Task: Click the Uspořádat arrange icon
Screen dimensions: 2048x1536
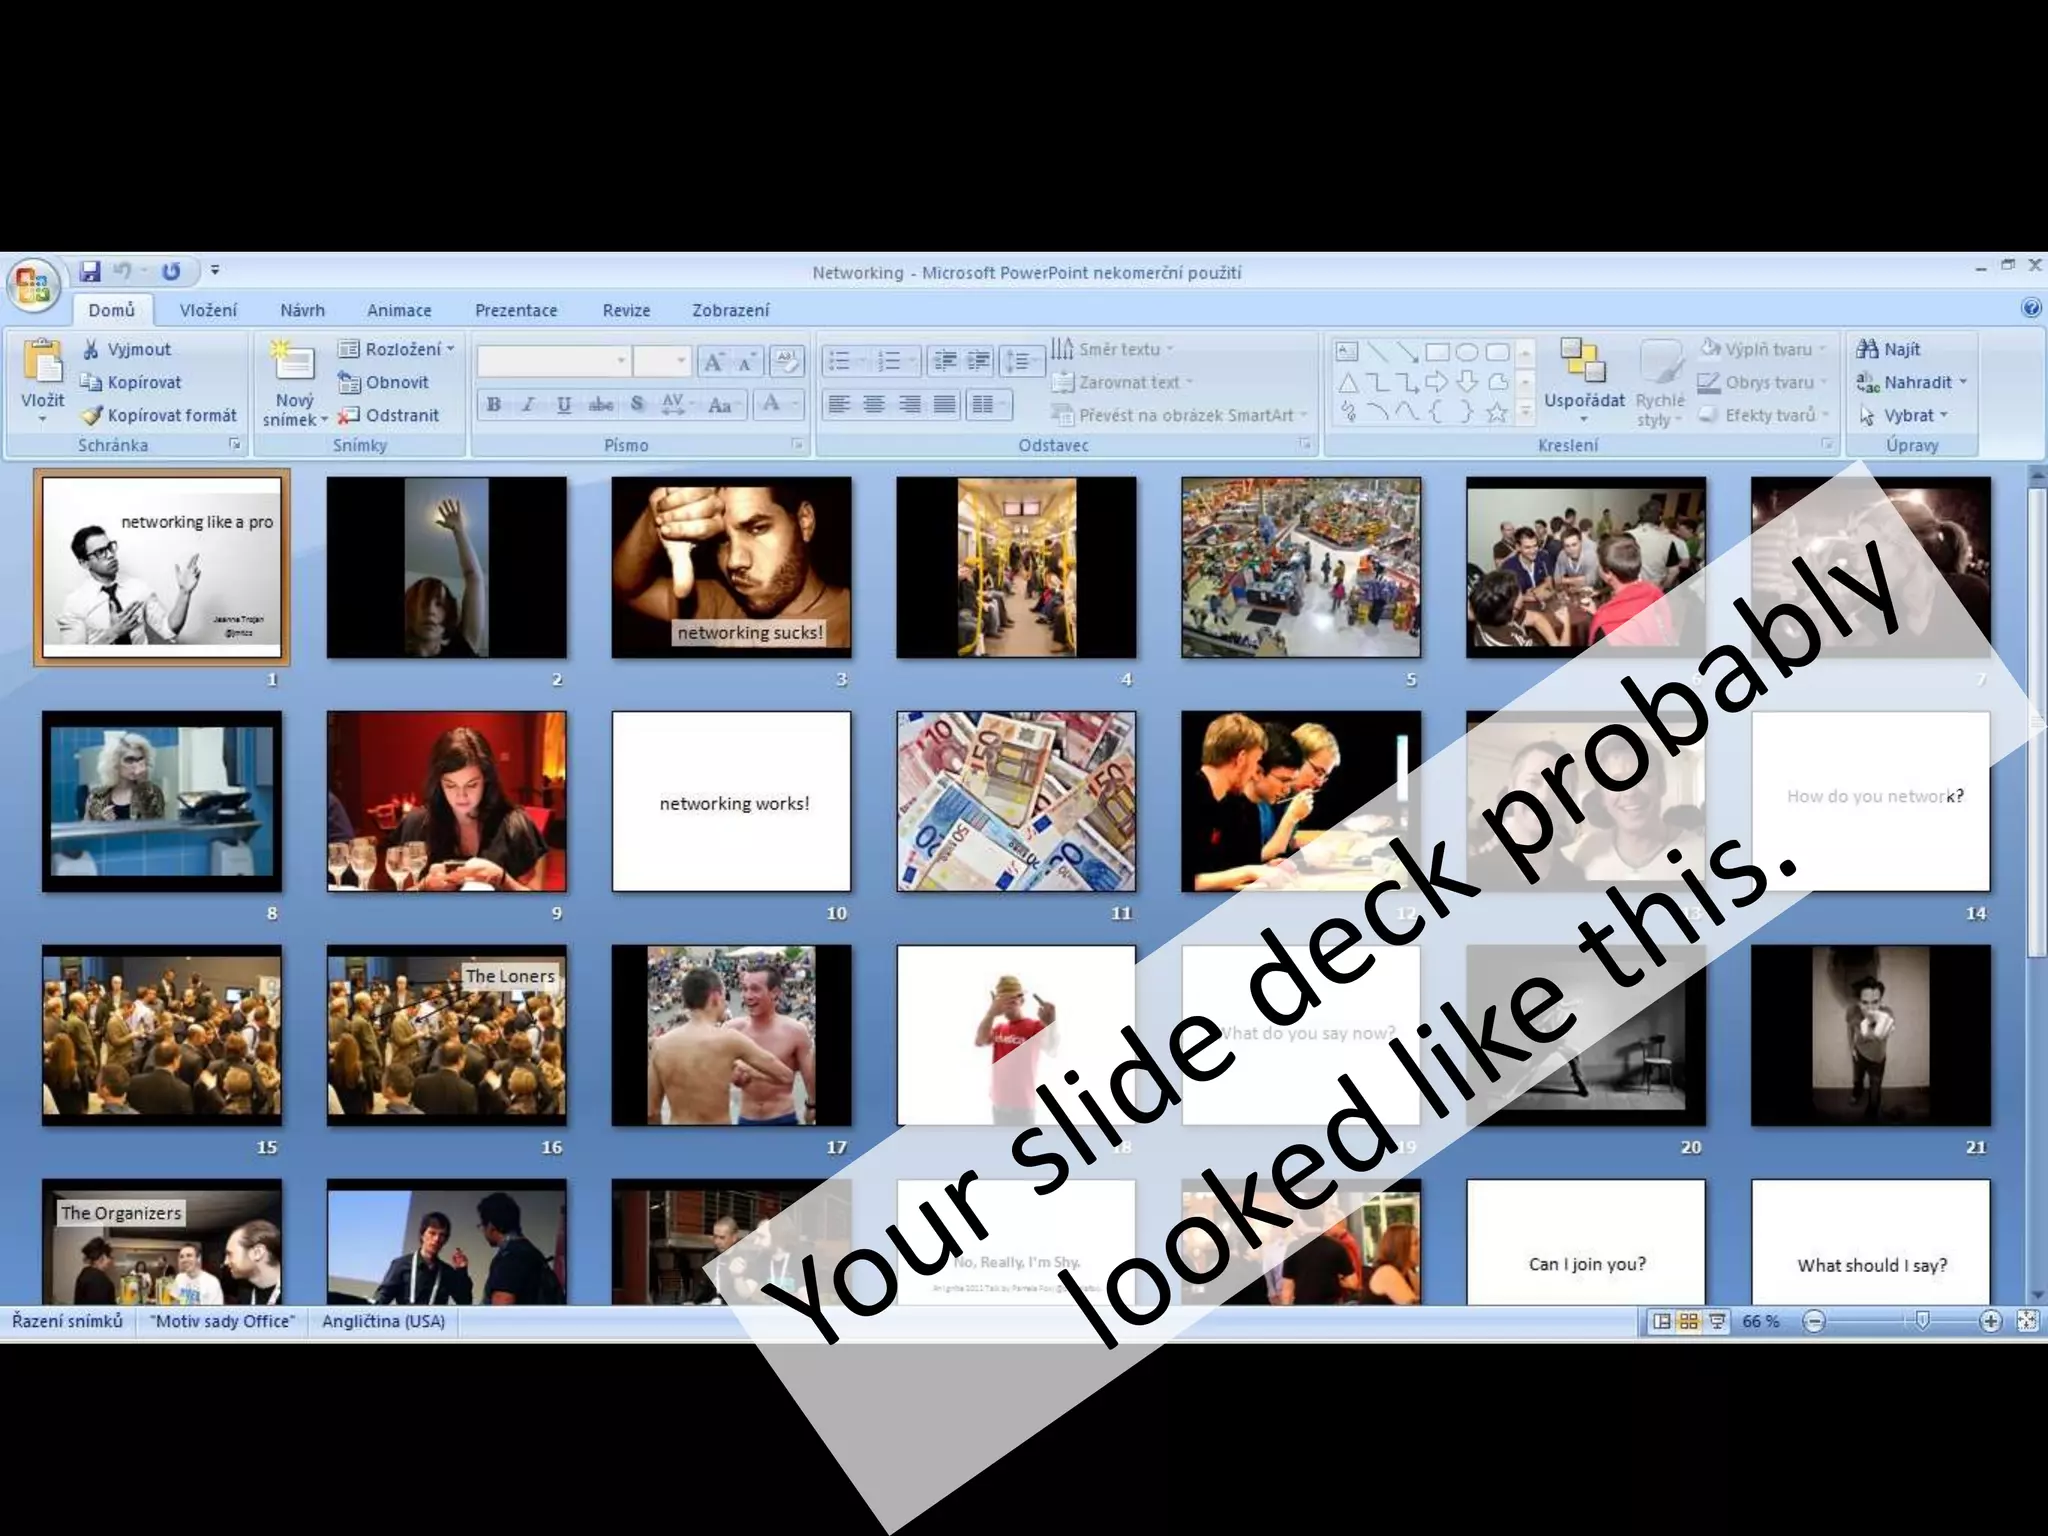Action: click(1583, 360)
